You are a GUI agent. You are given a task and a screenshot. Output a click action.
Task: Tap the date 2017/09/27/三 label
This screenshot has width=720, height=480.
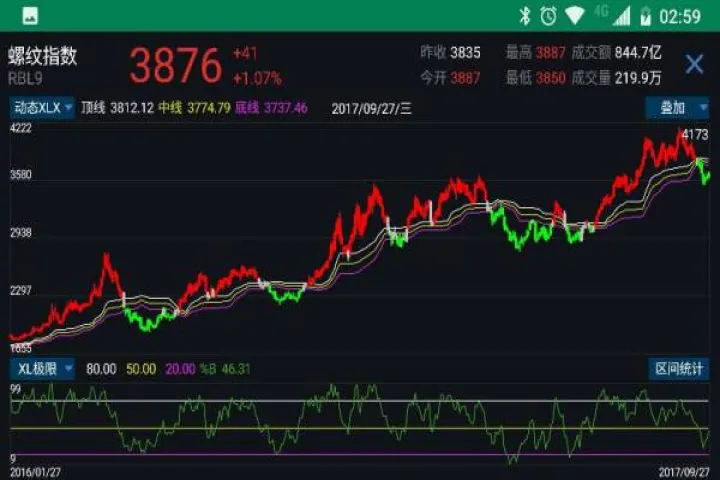(371, 109)
